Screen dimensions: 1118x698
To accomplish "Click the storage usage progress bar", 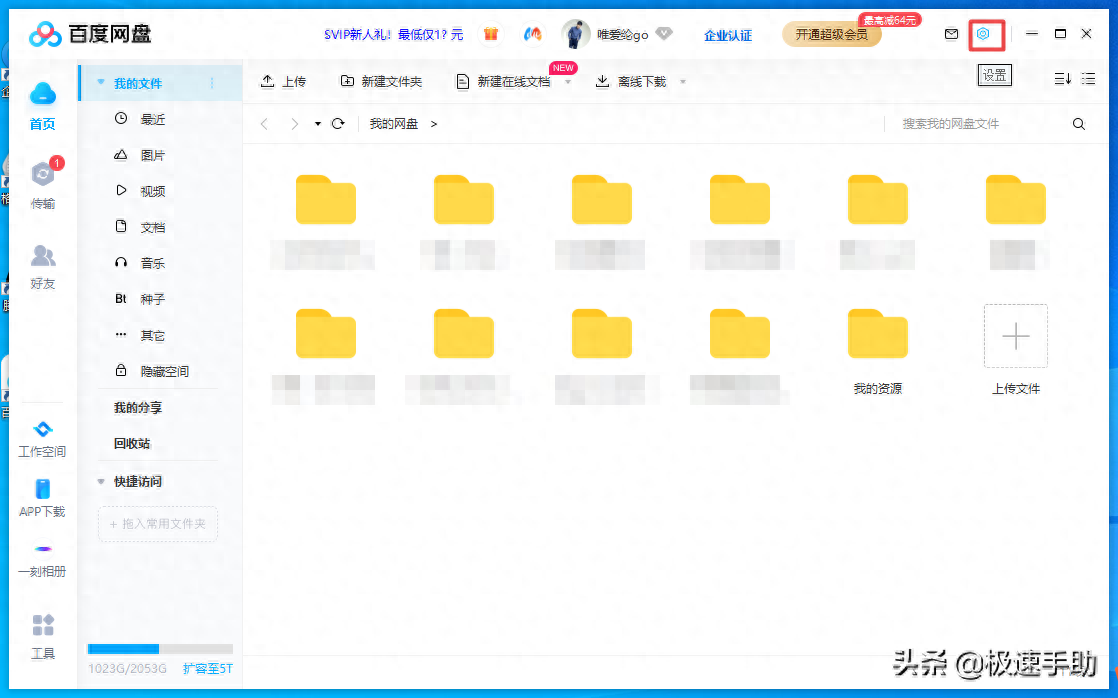I will (160, 649).
